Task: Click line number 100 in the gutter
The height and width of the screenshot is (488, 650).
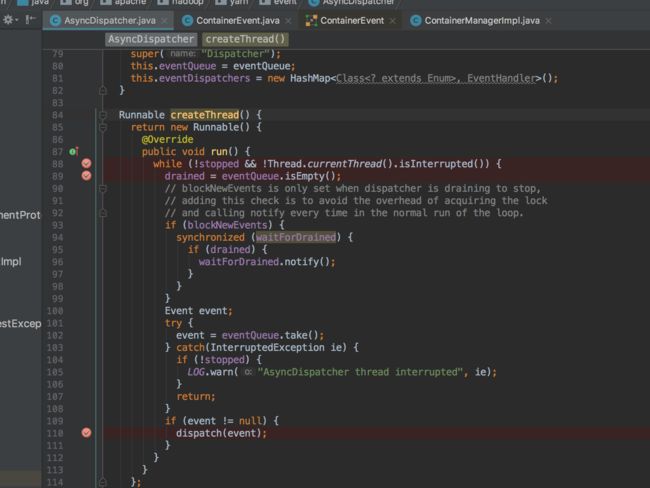Action: [55, 311]
